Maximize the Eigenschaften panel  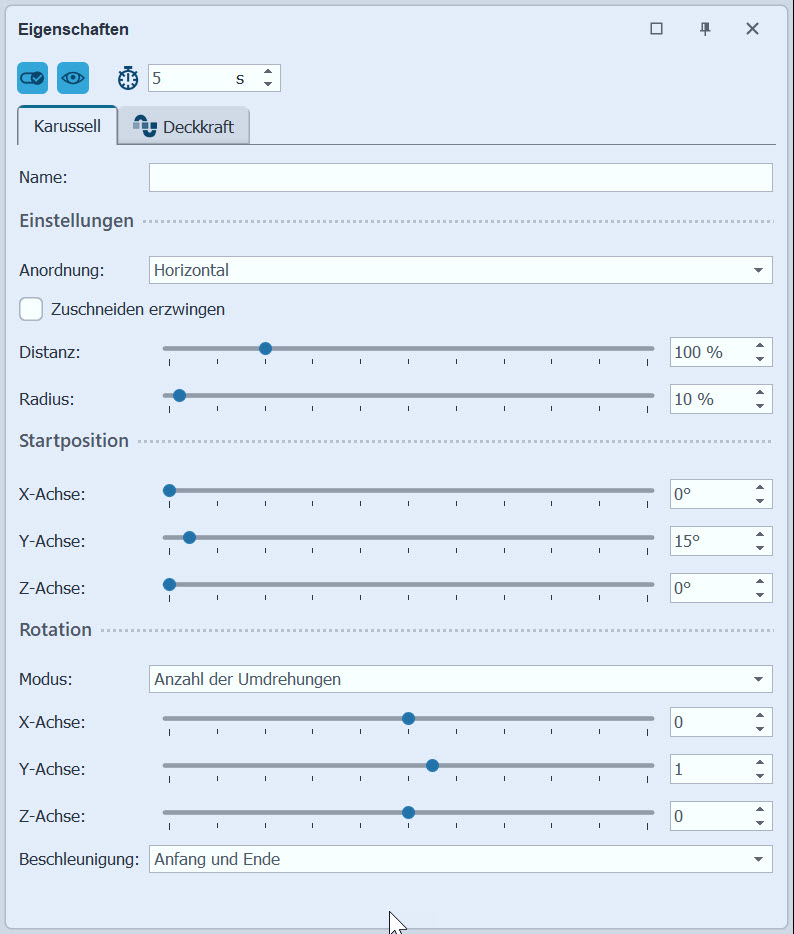tap(657, 29)
